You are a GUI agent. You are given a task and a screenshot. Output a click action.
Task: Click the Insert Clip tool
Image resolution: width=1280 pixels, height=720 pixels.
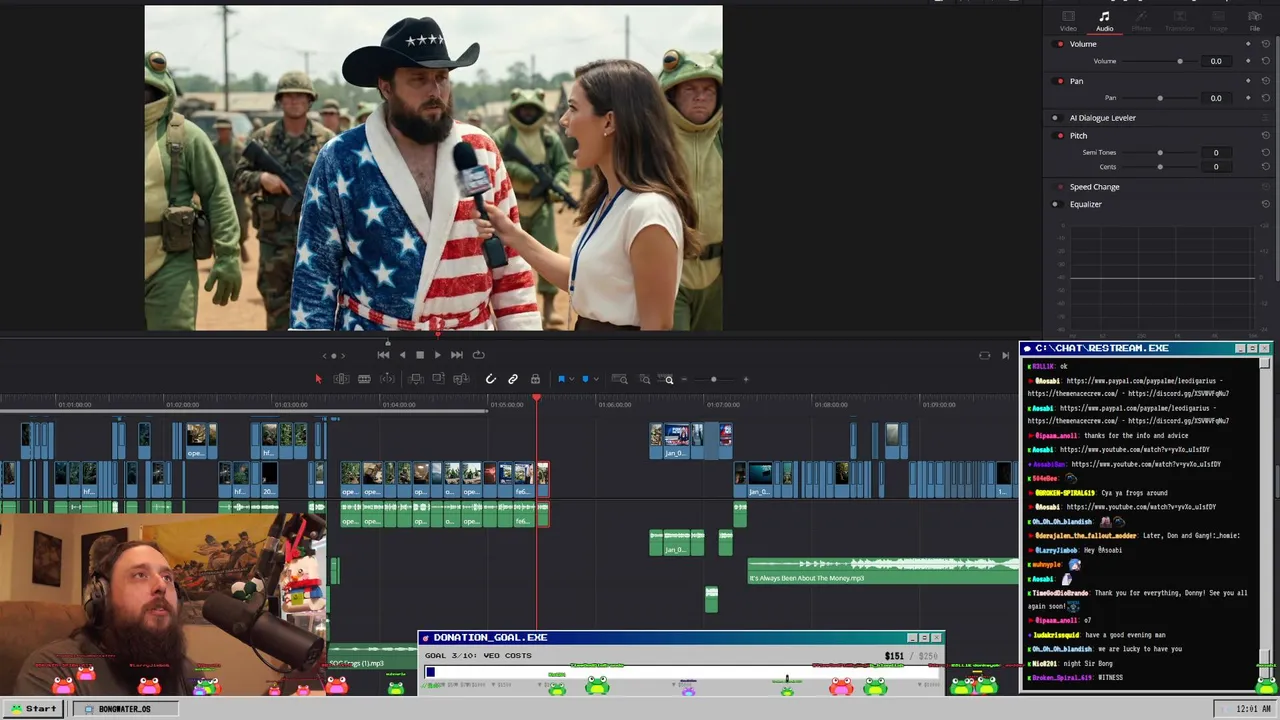point(416,379)
